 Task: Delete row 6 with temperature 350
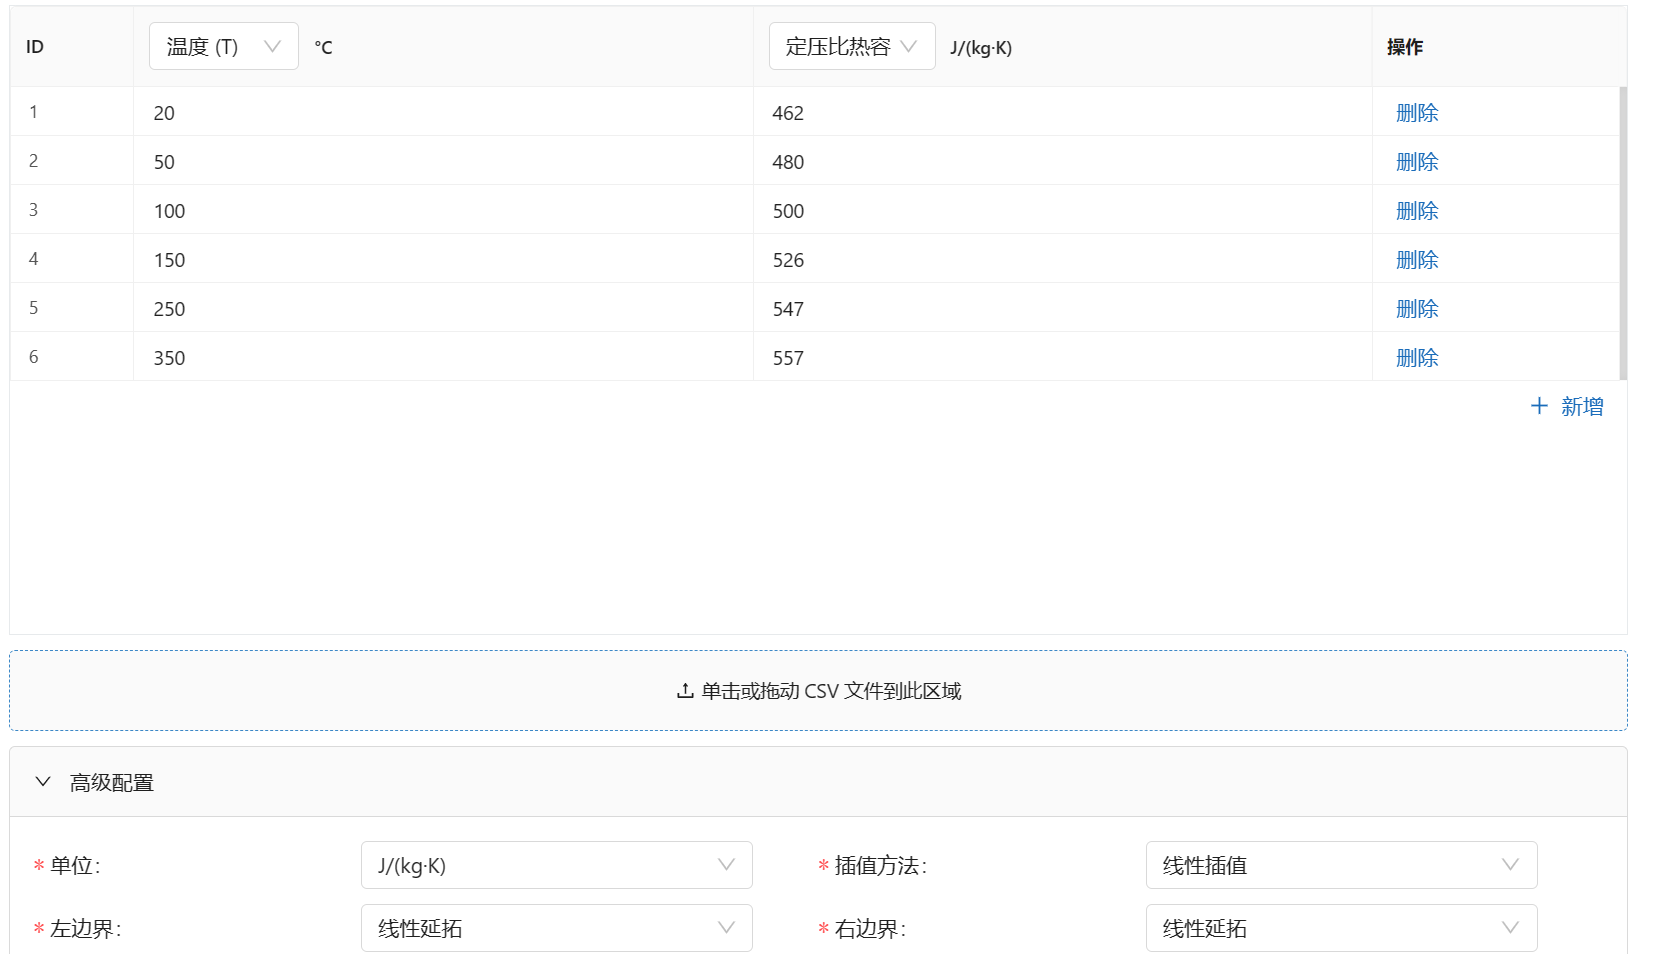click(x=1417, y=358)
